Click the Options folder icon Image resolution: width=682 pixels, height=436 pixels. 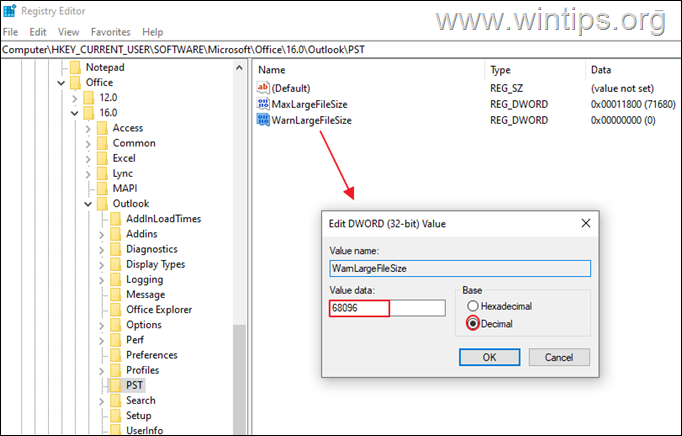point(116,325)
